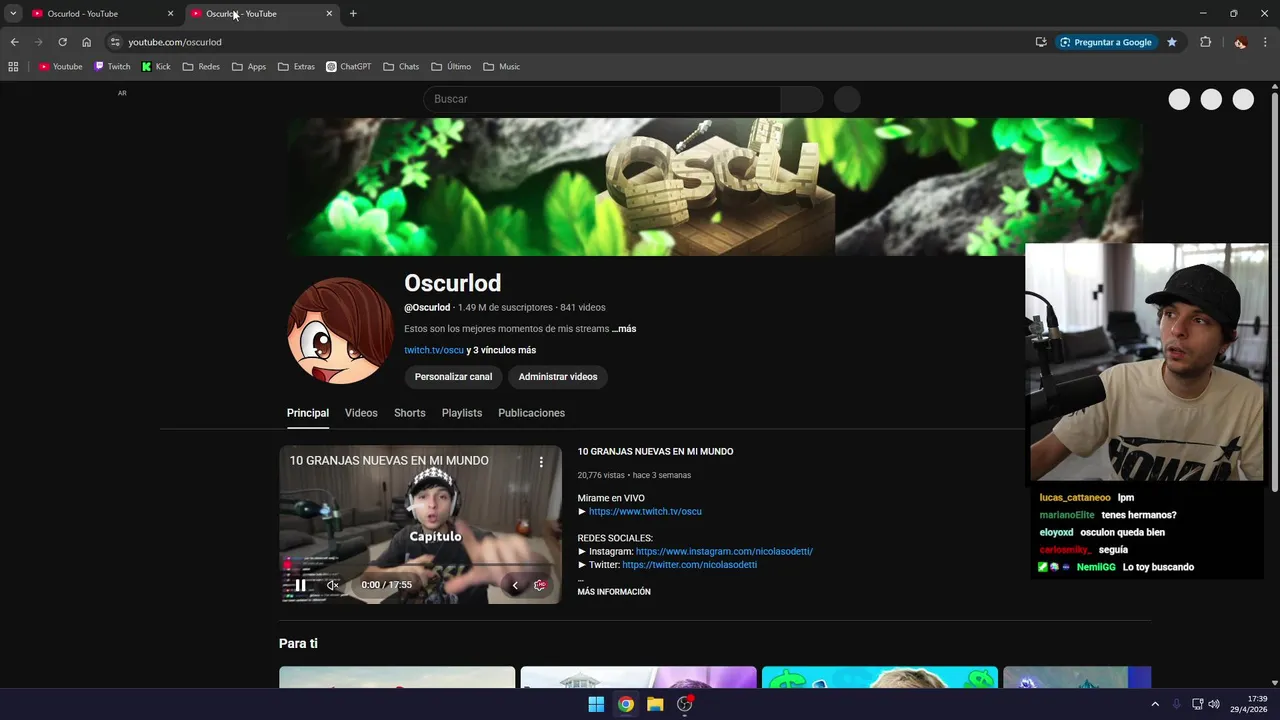Open the ChatGPT bookmark

coord(349,67)
